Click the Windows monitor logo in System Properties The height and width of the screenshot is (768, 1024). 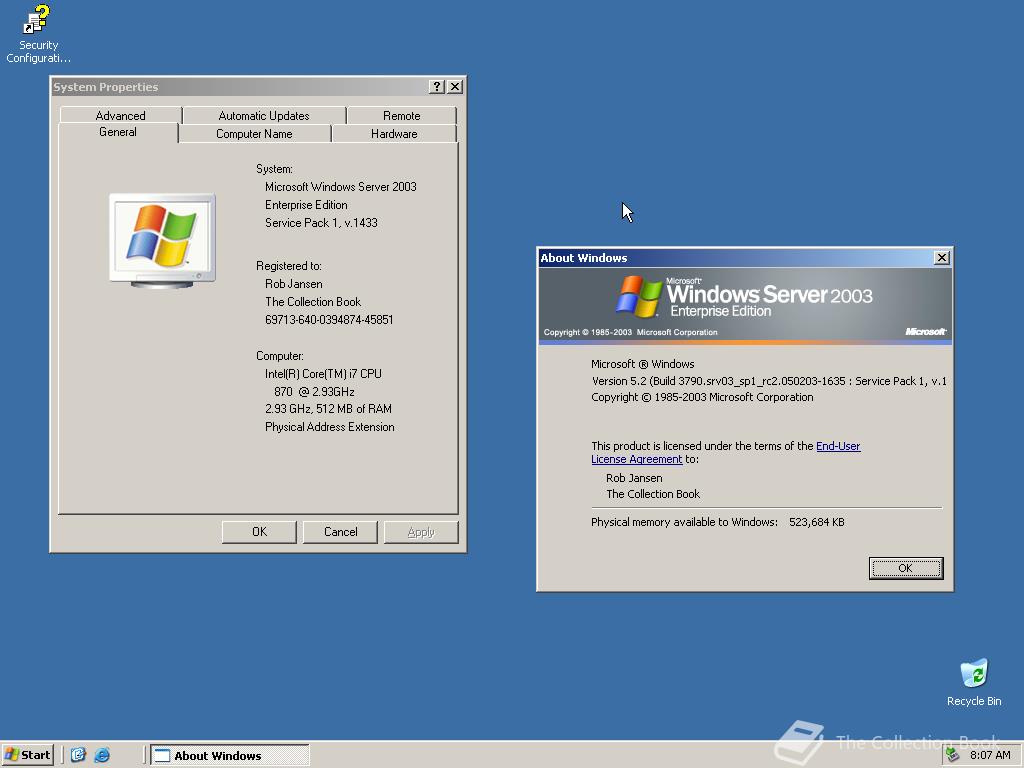click(x=162, y=241)
